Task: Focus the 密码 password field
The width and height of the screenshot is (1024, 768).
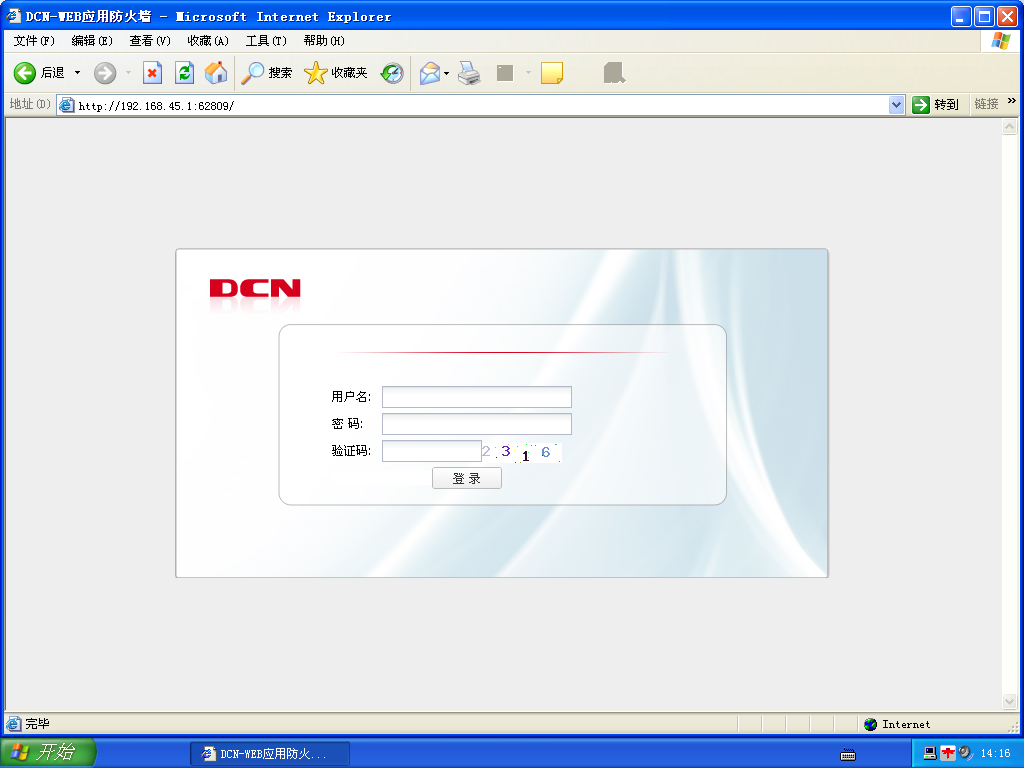Action: coord(477,424)
